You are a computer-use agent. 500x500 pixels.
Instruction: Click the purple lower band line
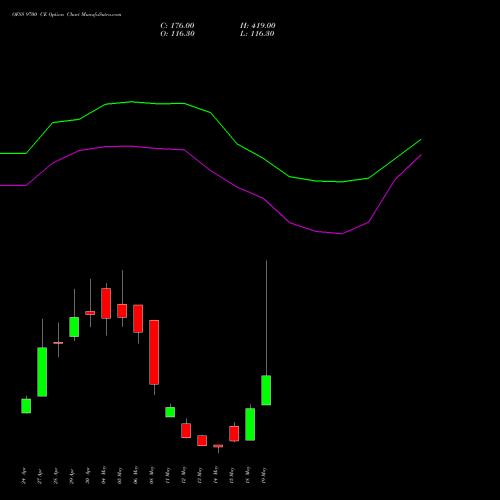[x=211, y=171]
